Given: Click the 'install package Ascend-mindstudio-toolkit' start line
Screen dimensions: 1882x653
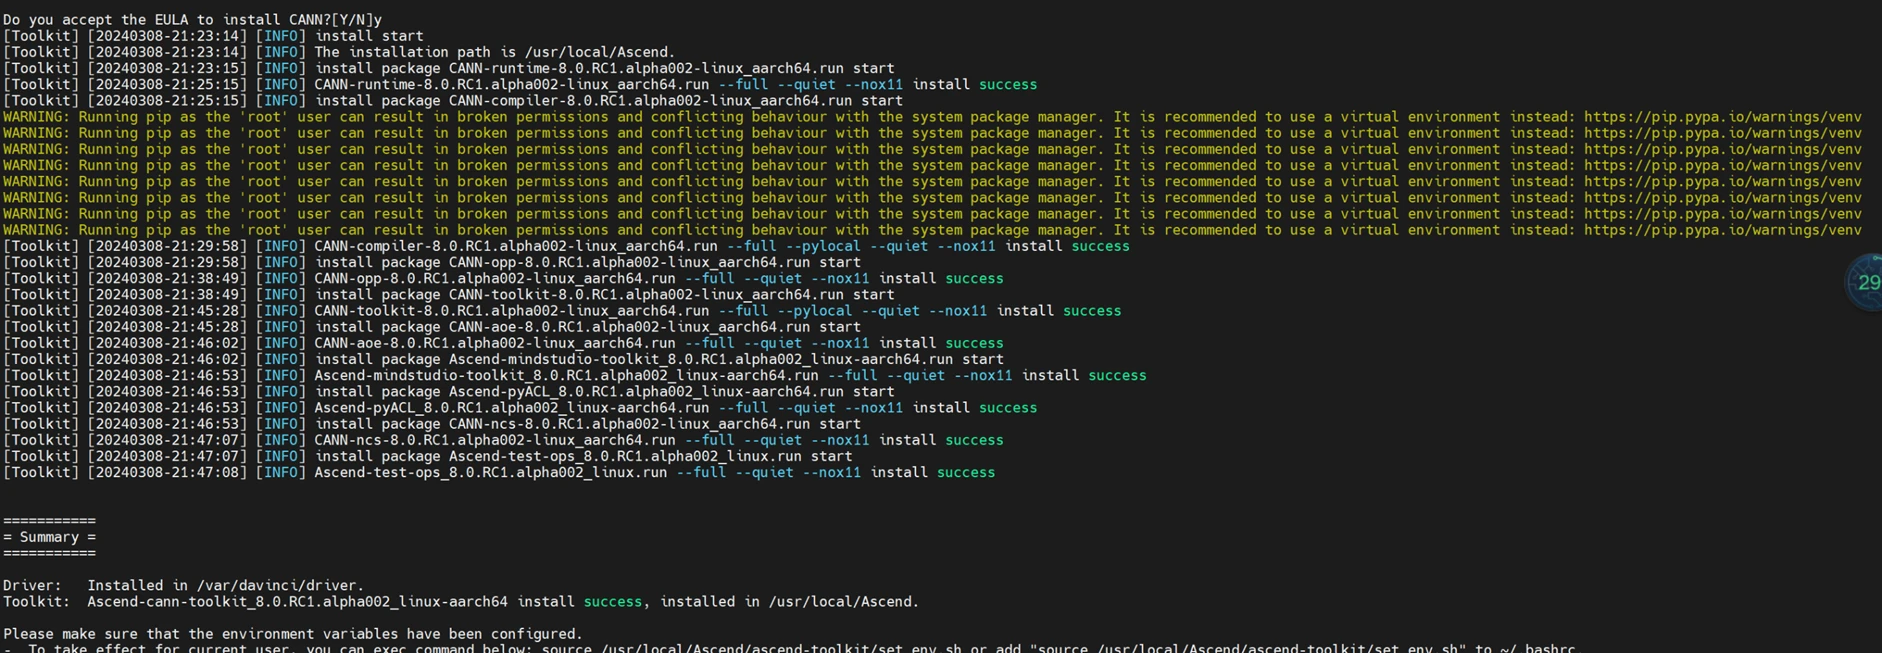Looking at the screenshot, I should coord(503,359).
